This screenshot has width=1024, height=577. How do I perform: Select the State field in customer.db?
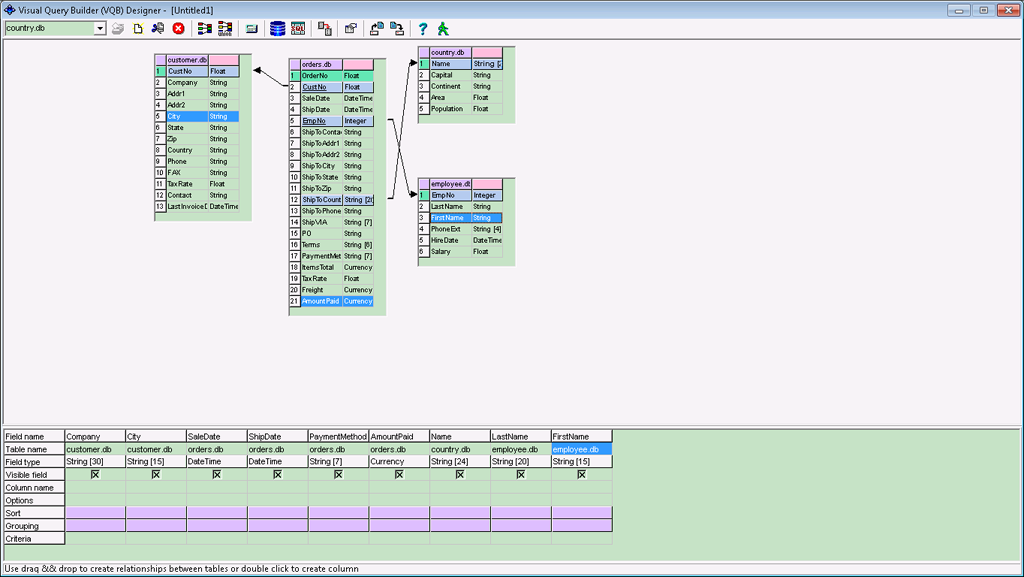point(181,128)
